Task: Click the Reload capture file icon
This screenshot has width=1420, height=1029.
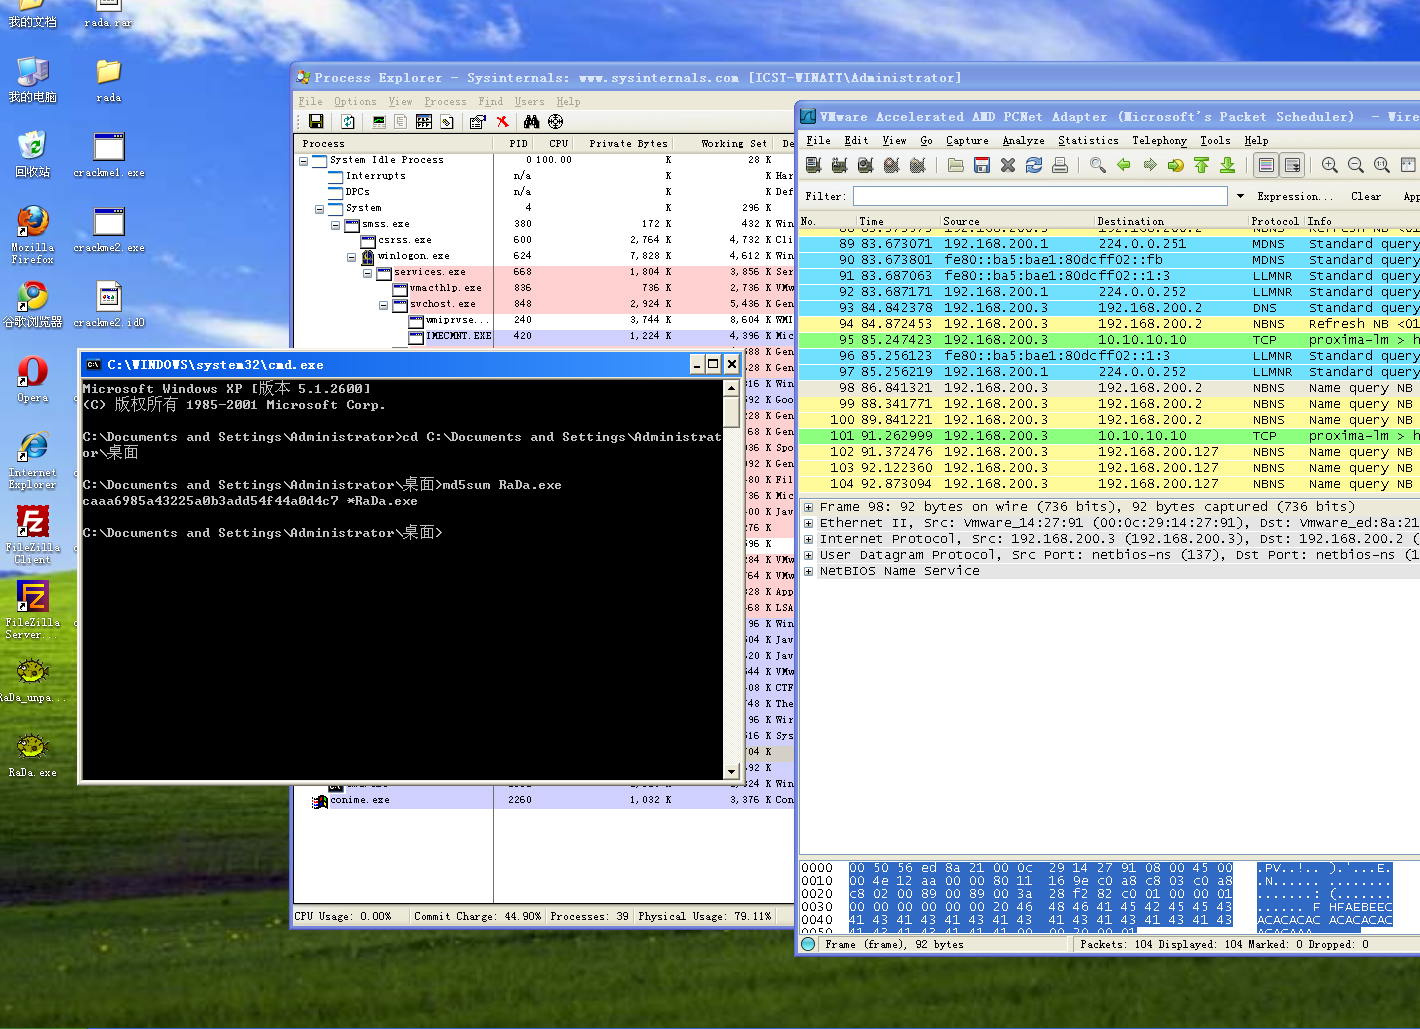Action: coord(1034,165)
